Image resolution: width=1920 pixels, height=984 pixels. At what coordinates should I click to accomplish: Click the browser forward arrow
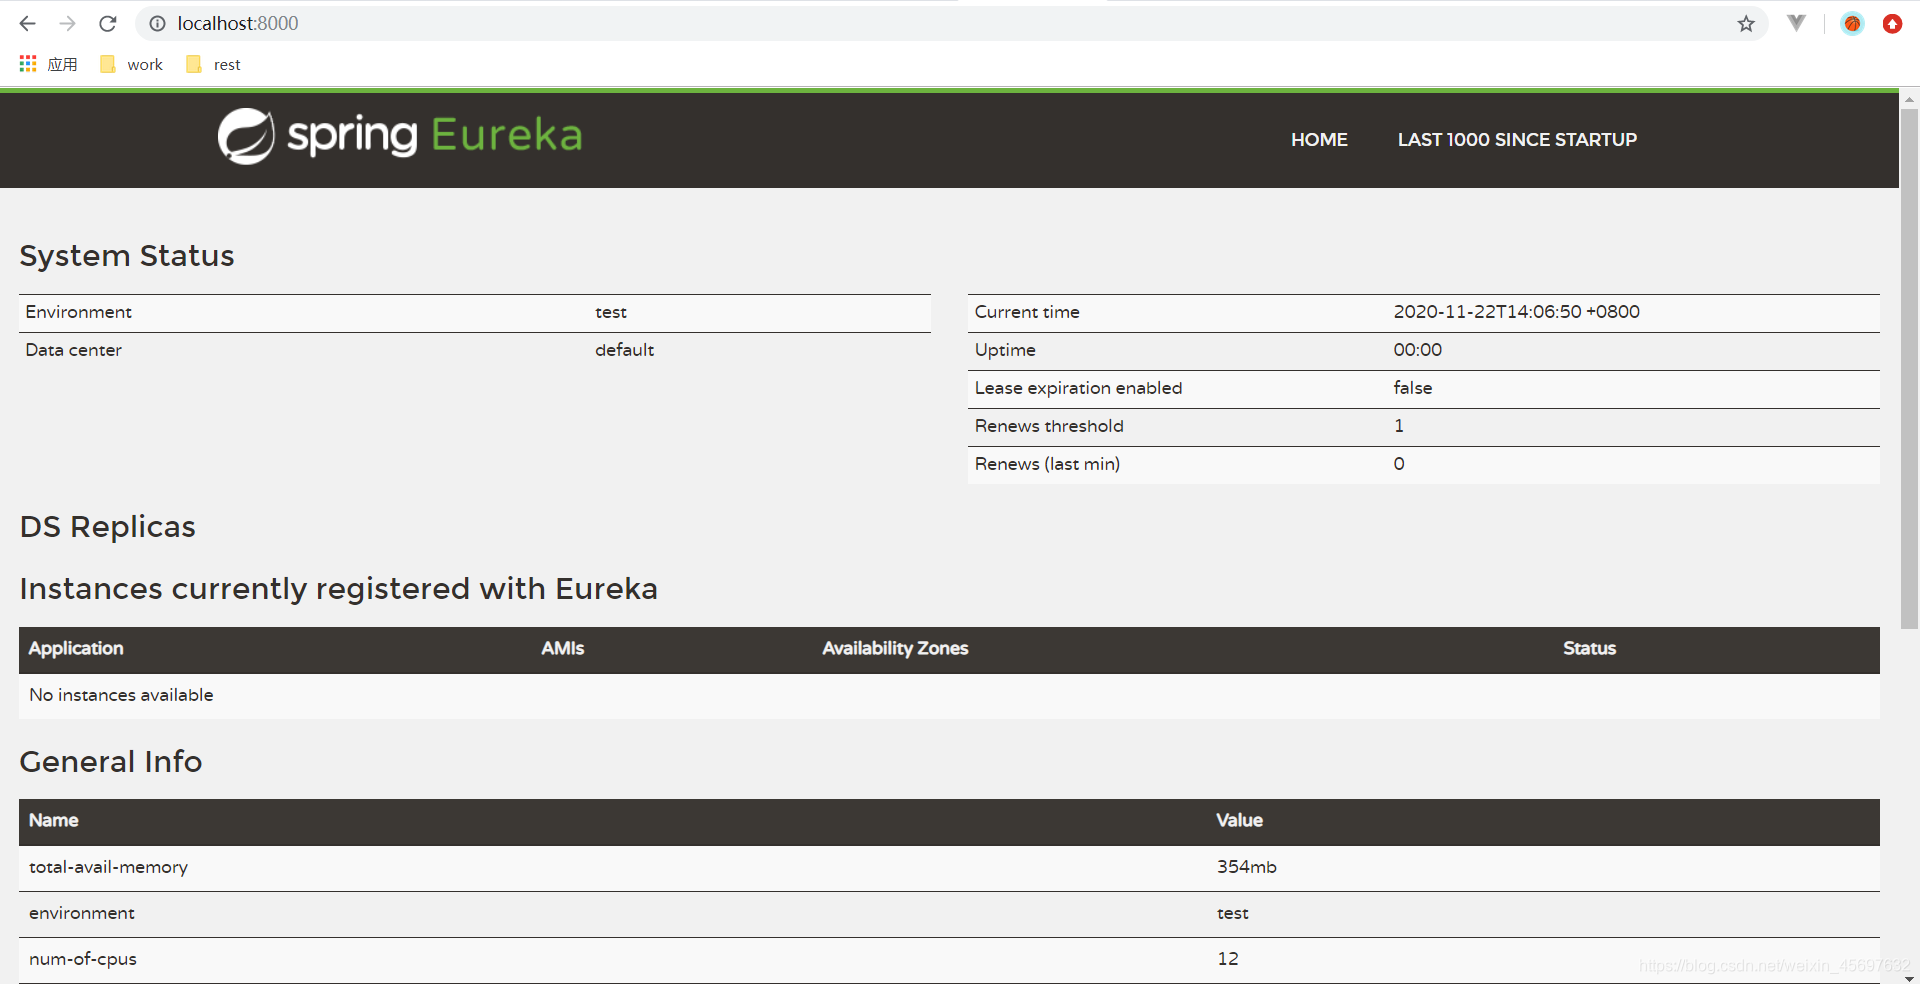(67, 23)
